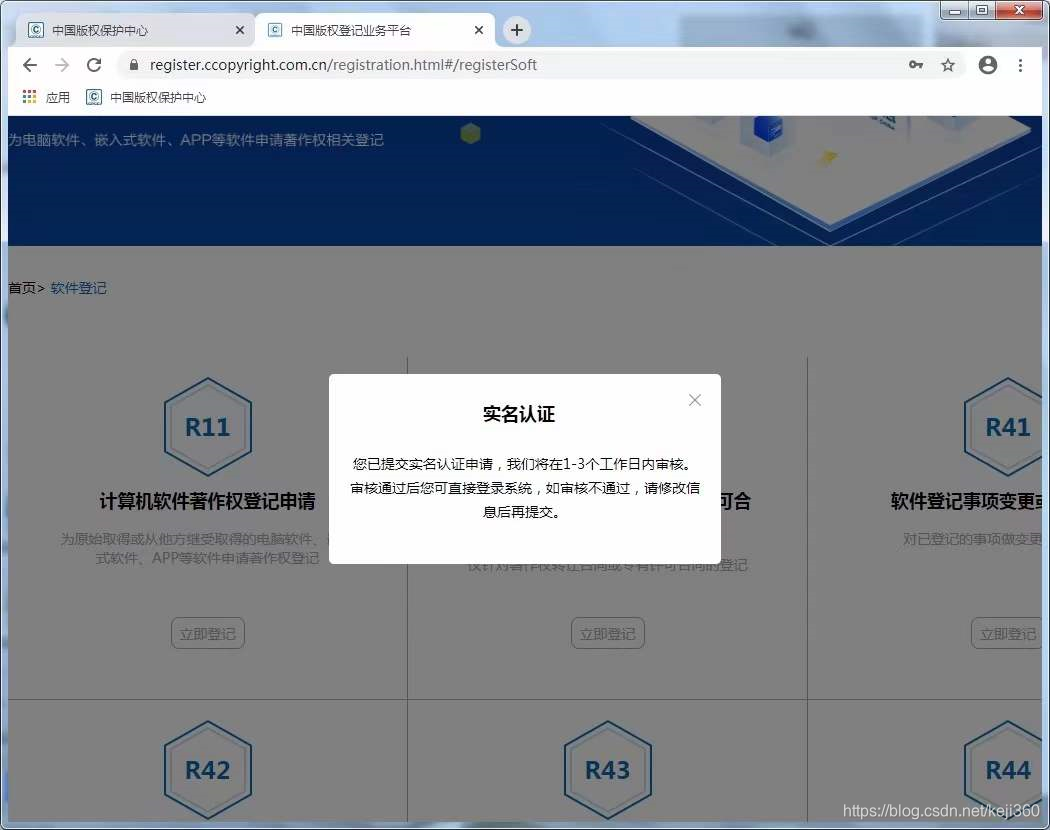
Task: Bookmark this page with the star icon
Action: pyautogui.click(x=947, y=64)
